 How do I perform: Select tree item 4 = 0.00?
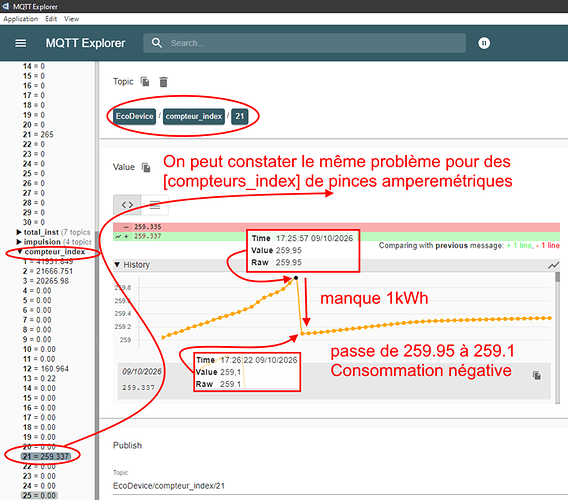coord(37,291)
